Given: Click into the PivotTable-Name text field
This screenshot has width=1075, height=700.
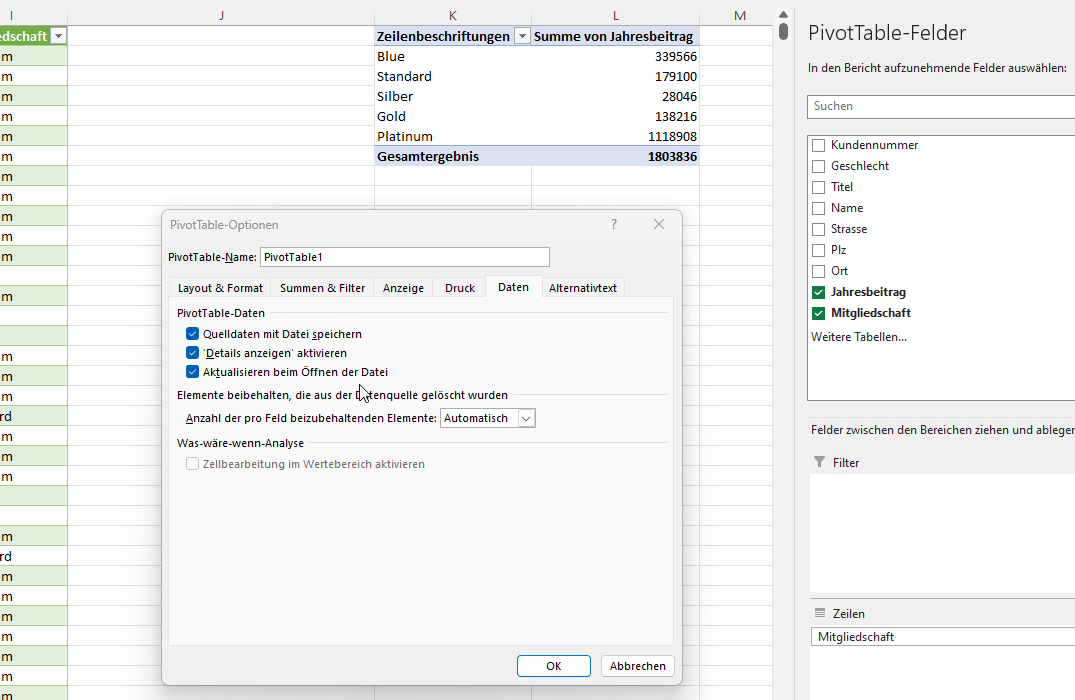Looking at the screenshot, I should click(x=404, y=257).
